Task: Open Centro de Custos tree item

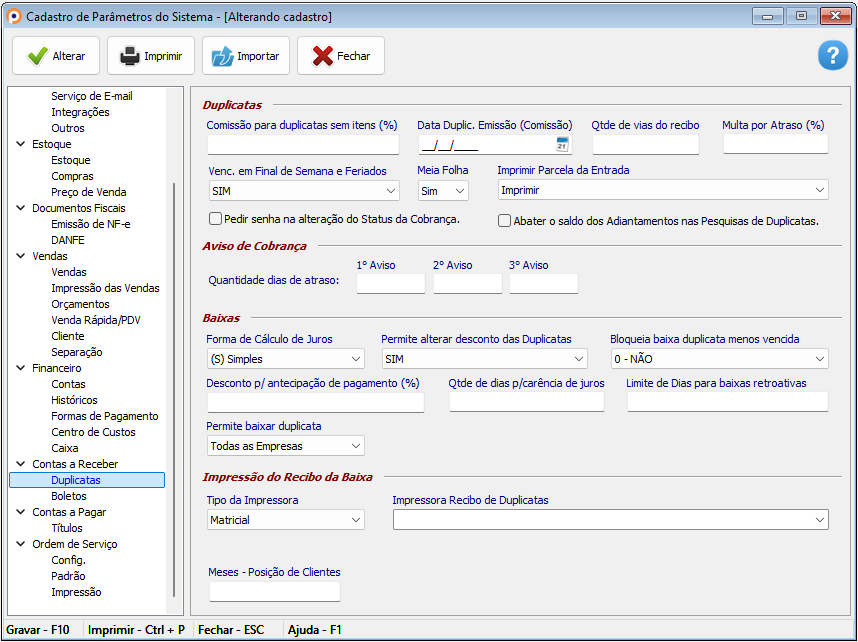Action: click(x=92, y=432)
